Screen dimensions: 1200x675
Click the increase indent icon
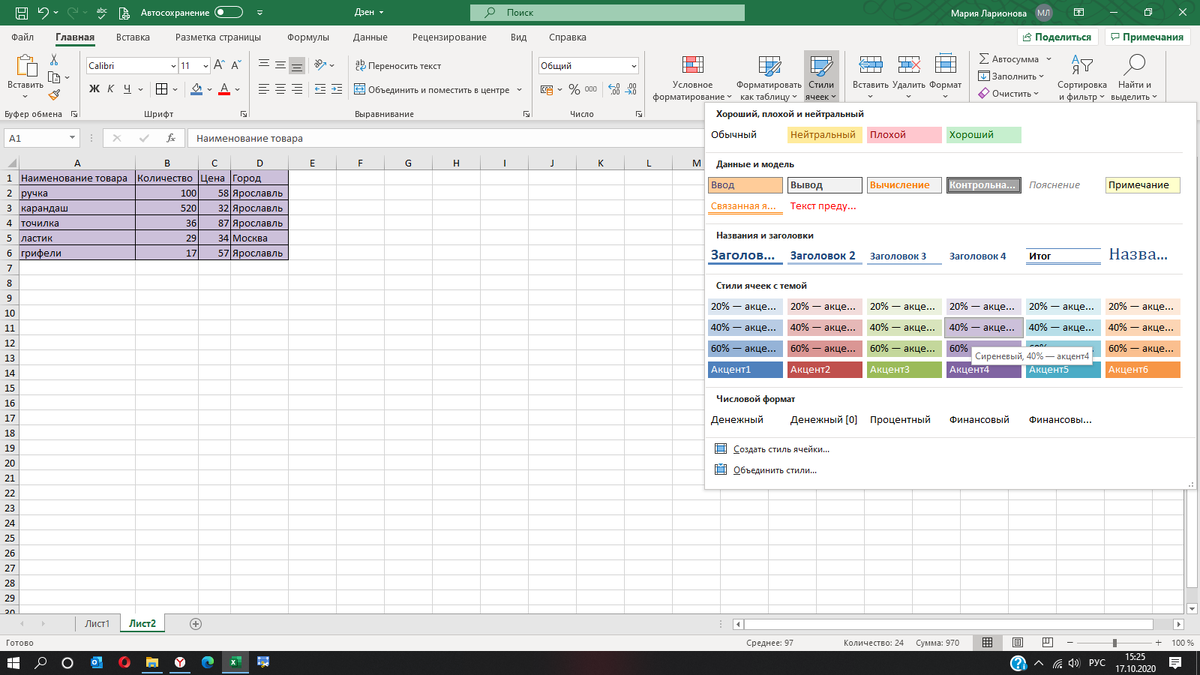coord(337,89)
